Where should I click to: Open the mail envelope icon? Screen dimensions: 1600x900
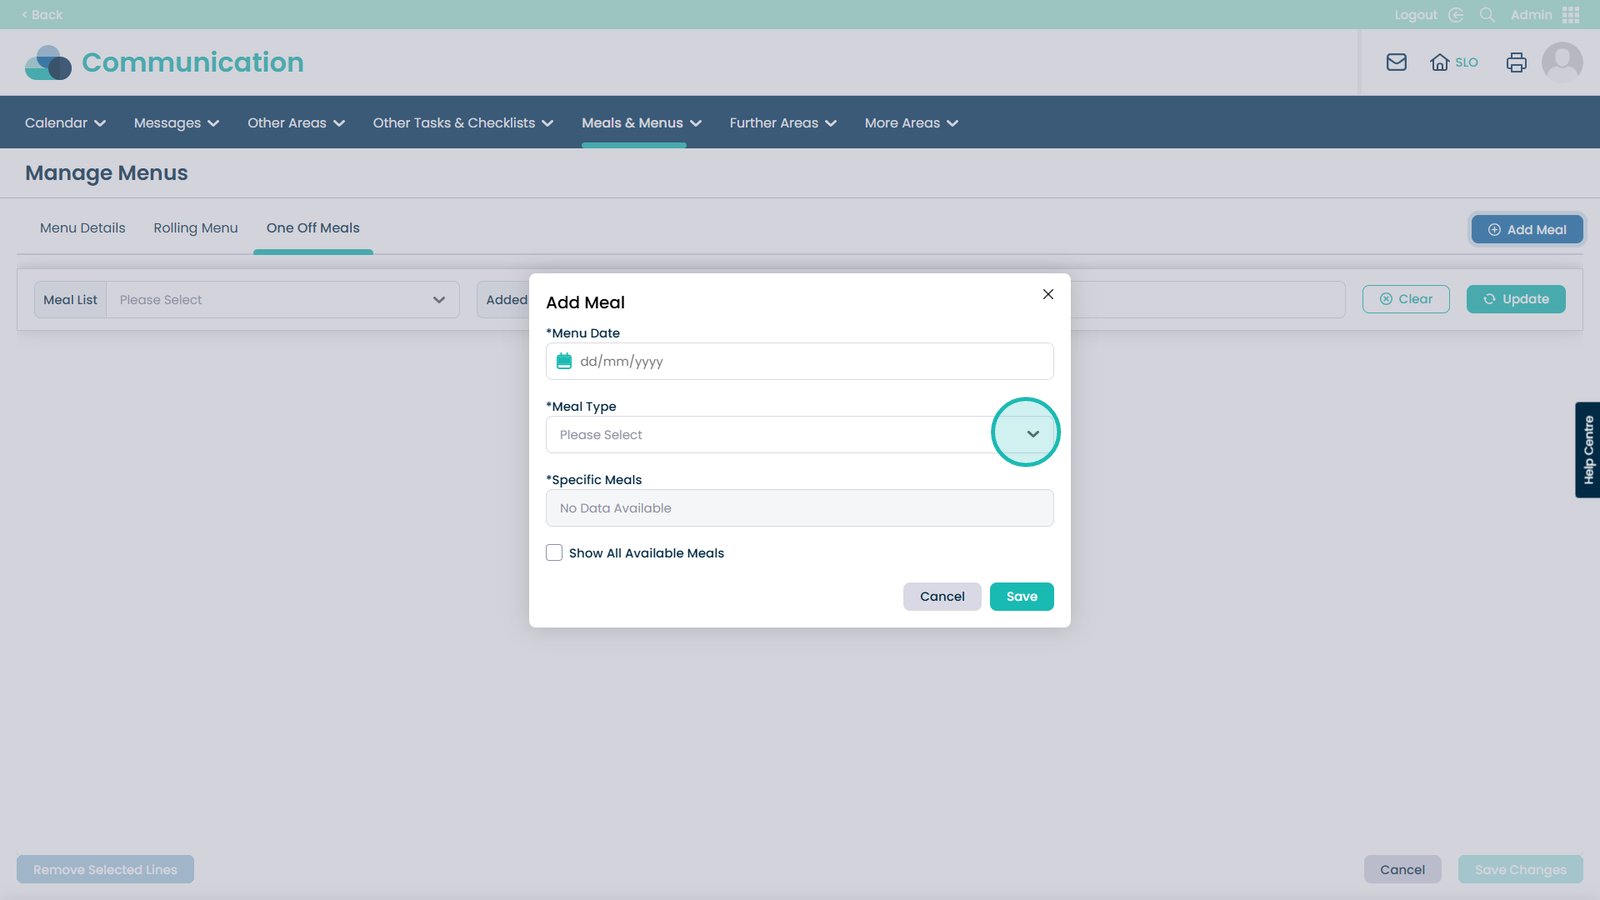click(1396, 62)
